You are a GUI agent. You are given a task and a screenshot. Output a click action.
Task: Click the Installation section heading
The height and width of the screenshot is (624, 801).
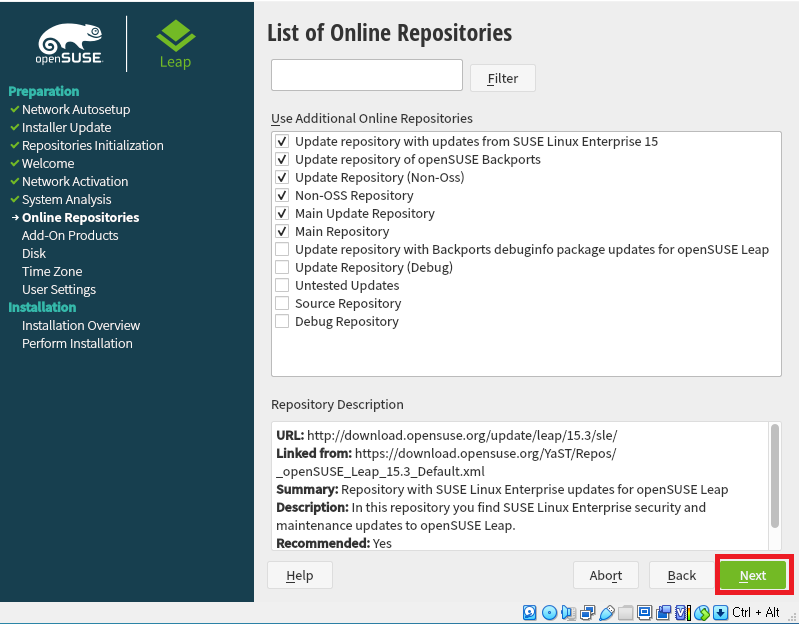click(x=42, y=307)
